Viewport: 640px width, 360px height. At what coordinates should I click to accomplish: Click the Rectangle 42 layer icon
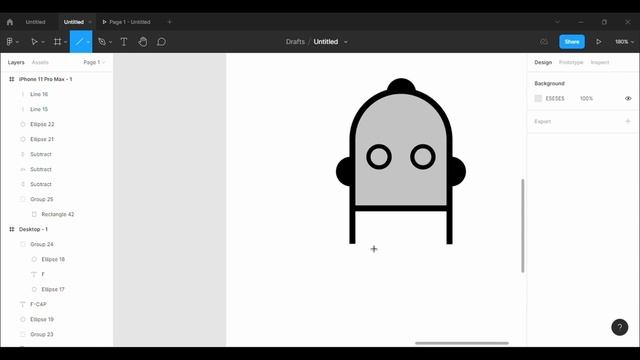click(x=34, y=214)
